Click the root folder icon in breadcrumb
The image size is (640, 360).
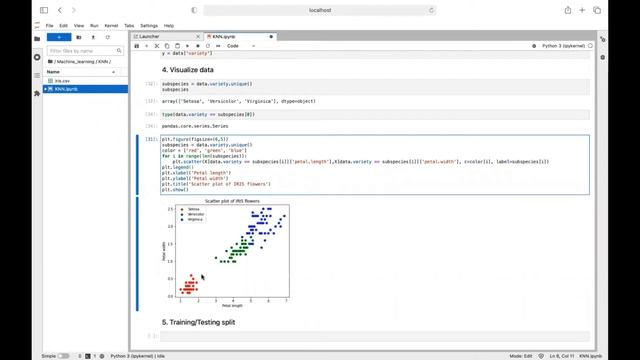[x=50, y=62]
